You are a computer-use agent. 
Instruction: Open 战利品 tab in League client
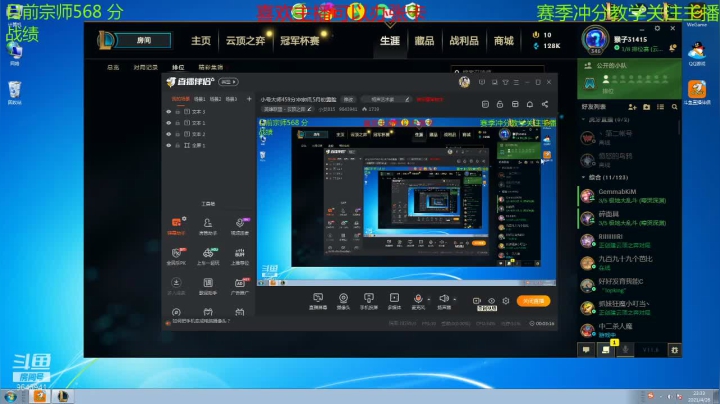click(464, 41)
